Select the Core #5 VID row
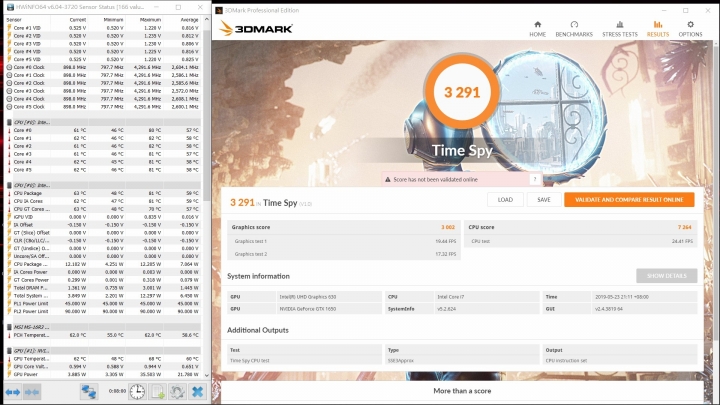 point(103,59)
